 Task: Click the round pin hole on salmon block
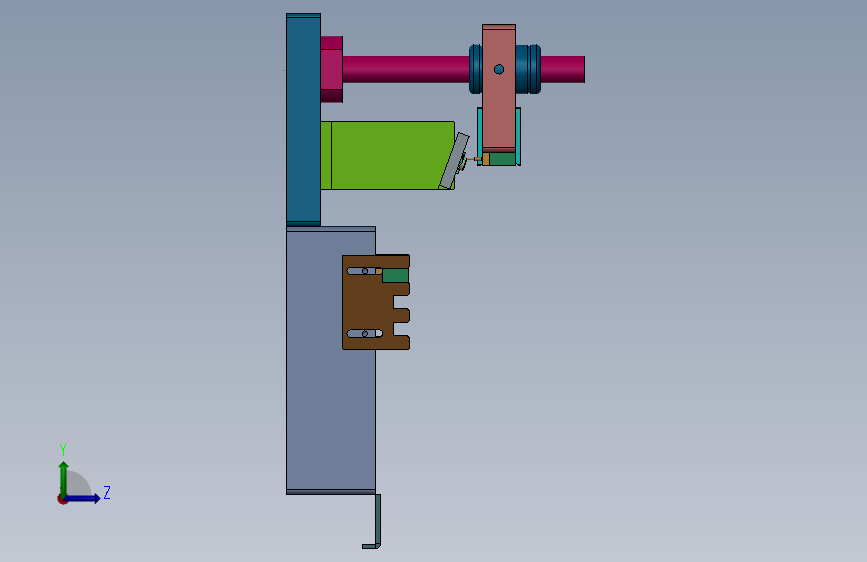point(499,69)
